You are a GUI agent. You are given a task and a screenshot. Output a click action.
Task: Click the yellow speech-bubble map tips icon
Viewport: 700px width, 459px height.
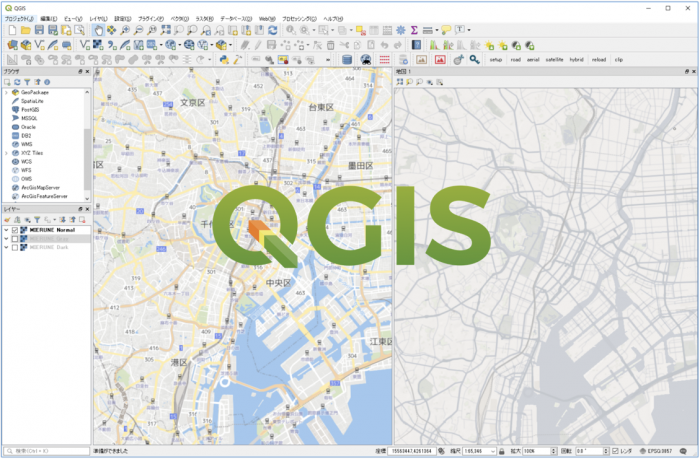446,30
